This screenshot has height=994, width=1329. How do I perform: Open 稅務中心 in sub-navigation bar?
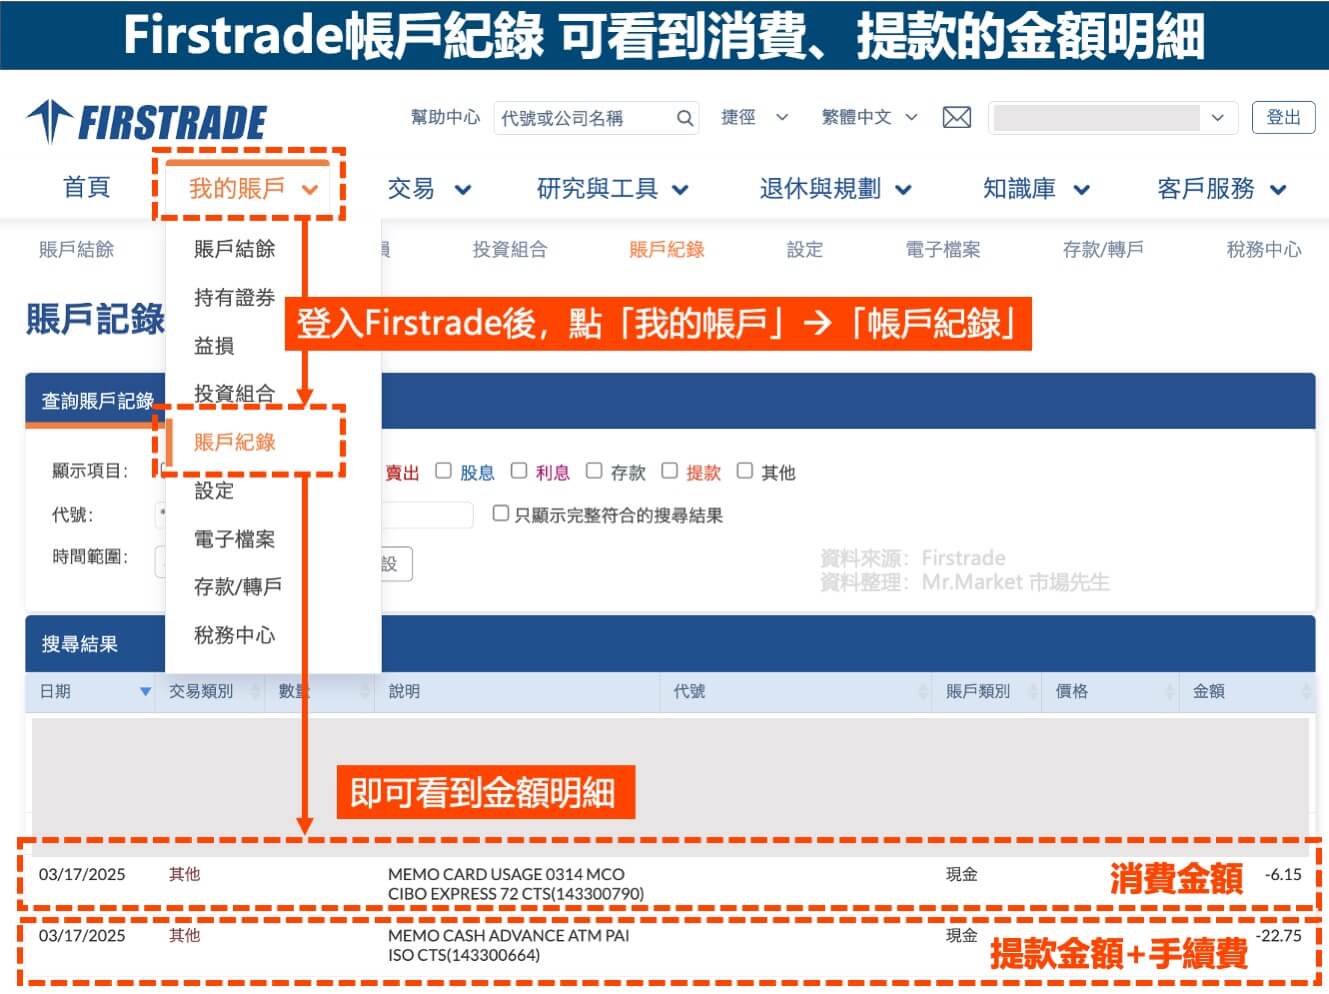tap(1264, 250)
